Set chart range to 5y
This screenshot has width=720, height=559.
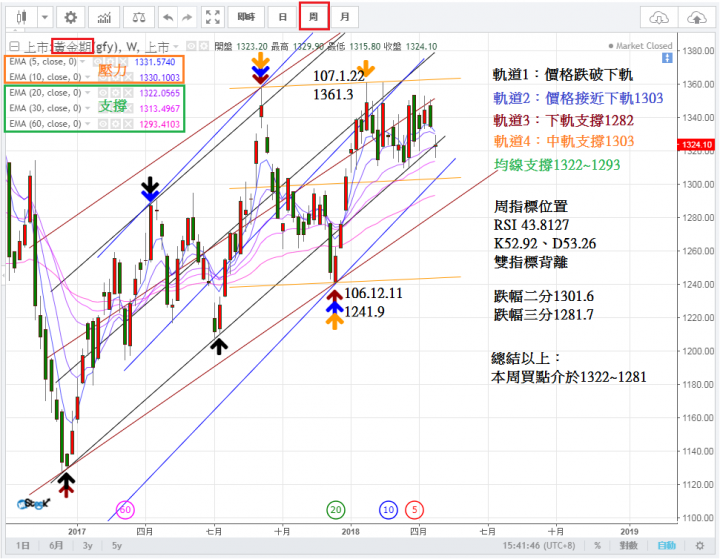pyautogui.click(x=117, y=545)
